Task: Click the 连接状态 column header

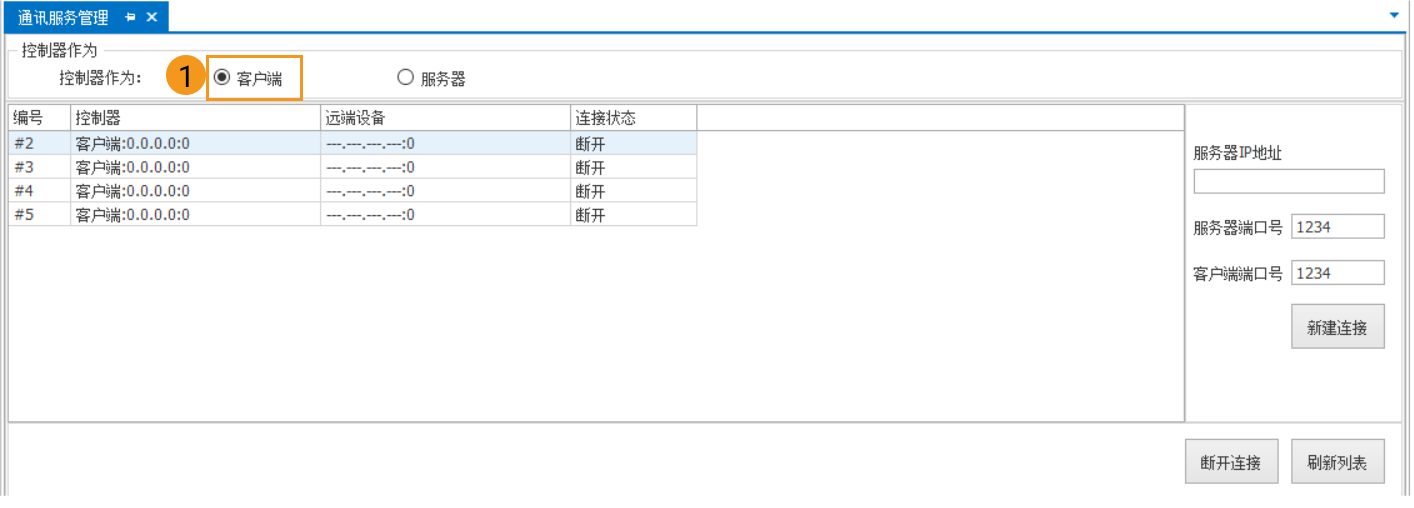Action: 633,118
